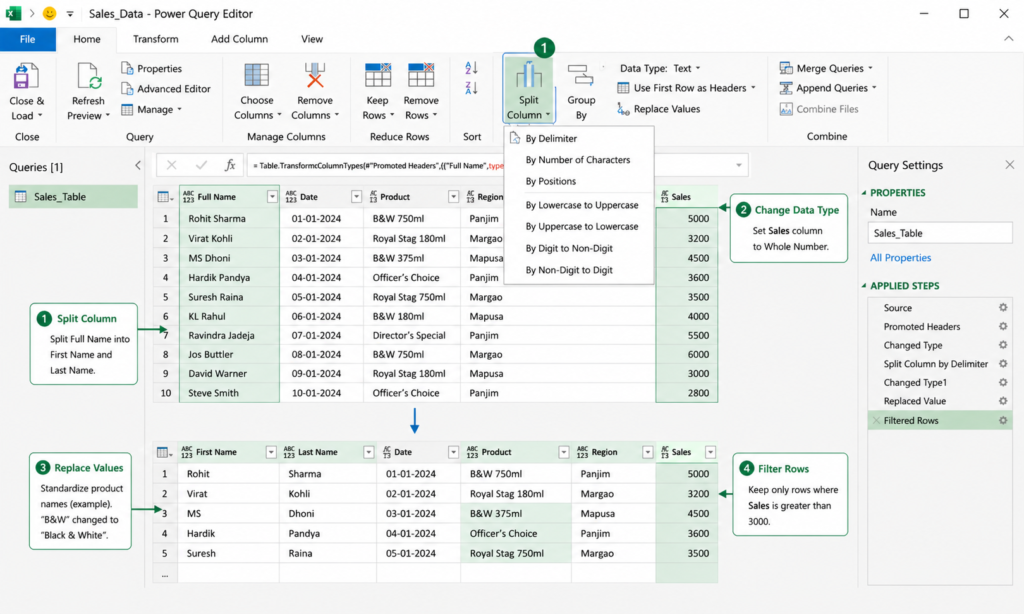
Task: Open the gear settings for Source step
Action: point(1002,307)
